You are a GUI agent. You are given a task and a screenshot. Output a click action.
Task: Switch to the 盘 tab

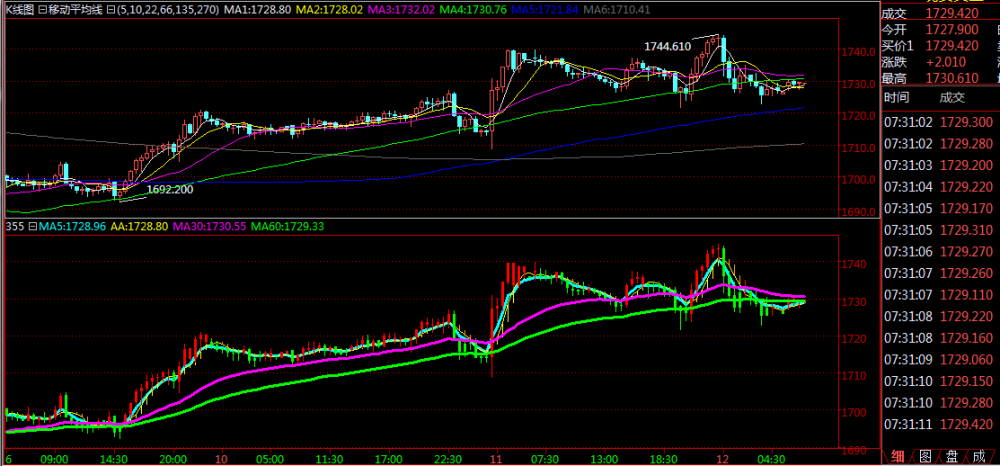pyautogui.click(x=954, y=456)
